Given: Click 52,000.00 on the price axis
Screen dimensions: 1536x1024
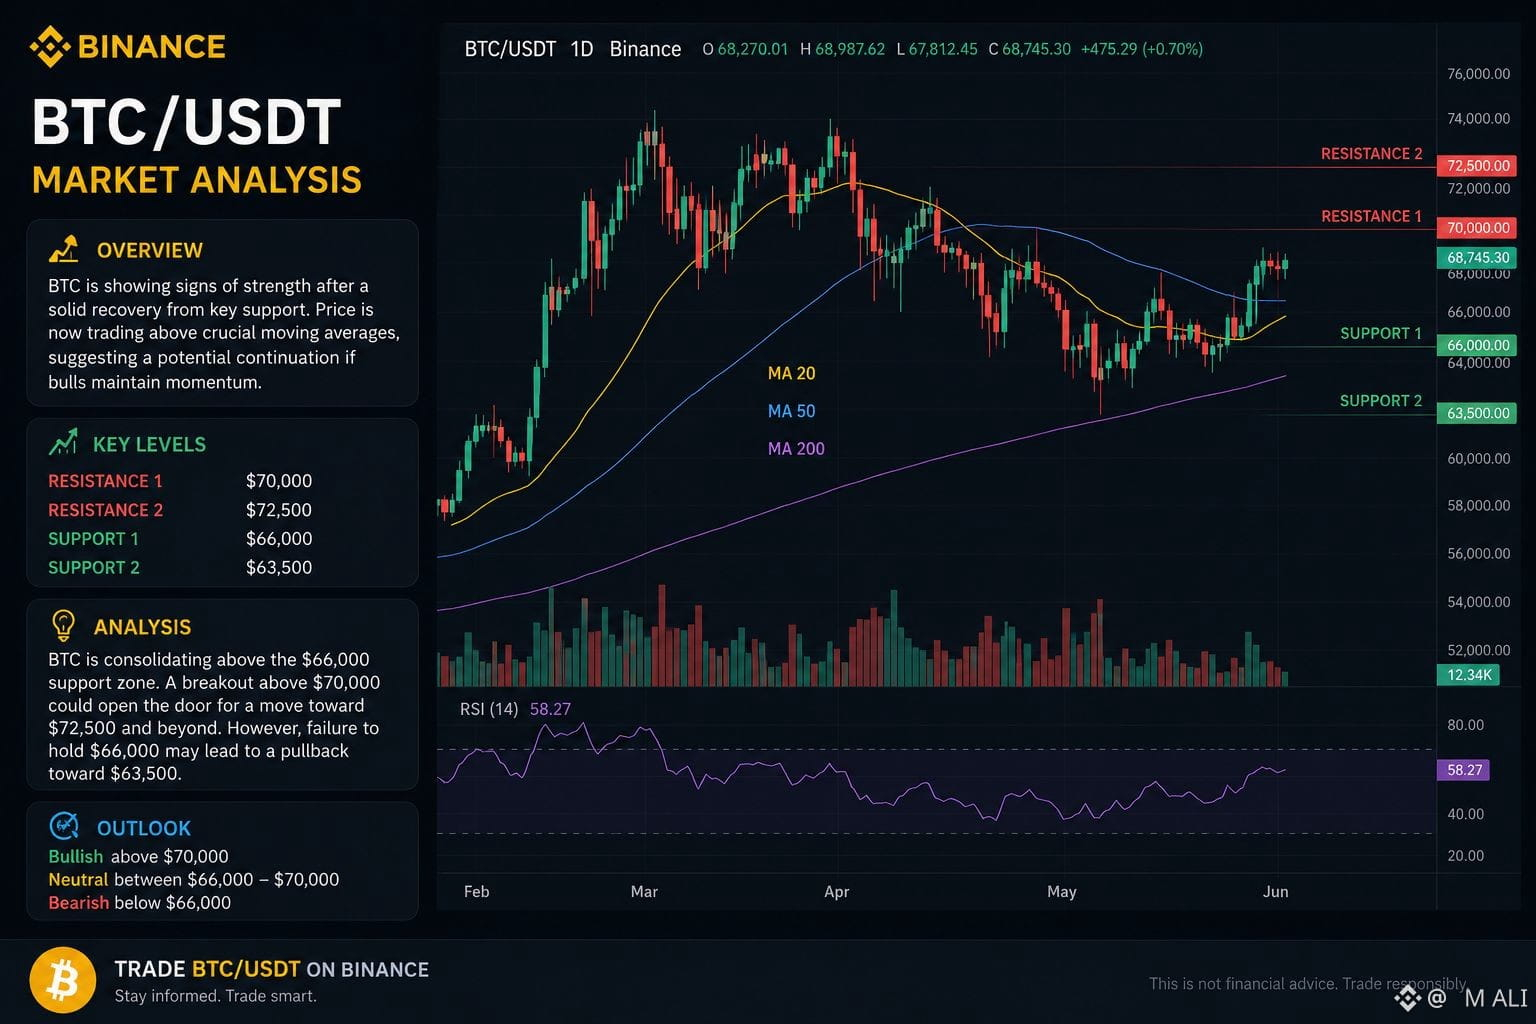Looking at the screenshot, I should tap(1478, 650).
